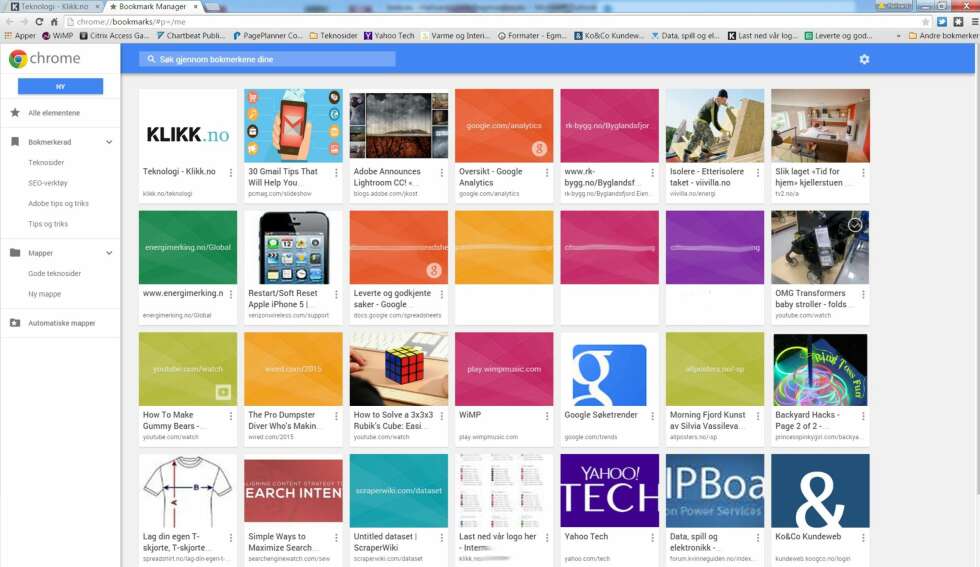Select the OMG Transformers baby stroller card checkmark
Viewport: 980px width, 567px height.
tap(854, 225)
